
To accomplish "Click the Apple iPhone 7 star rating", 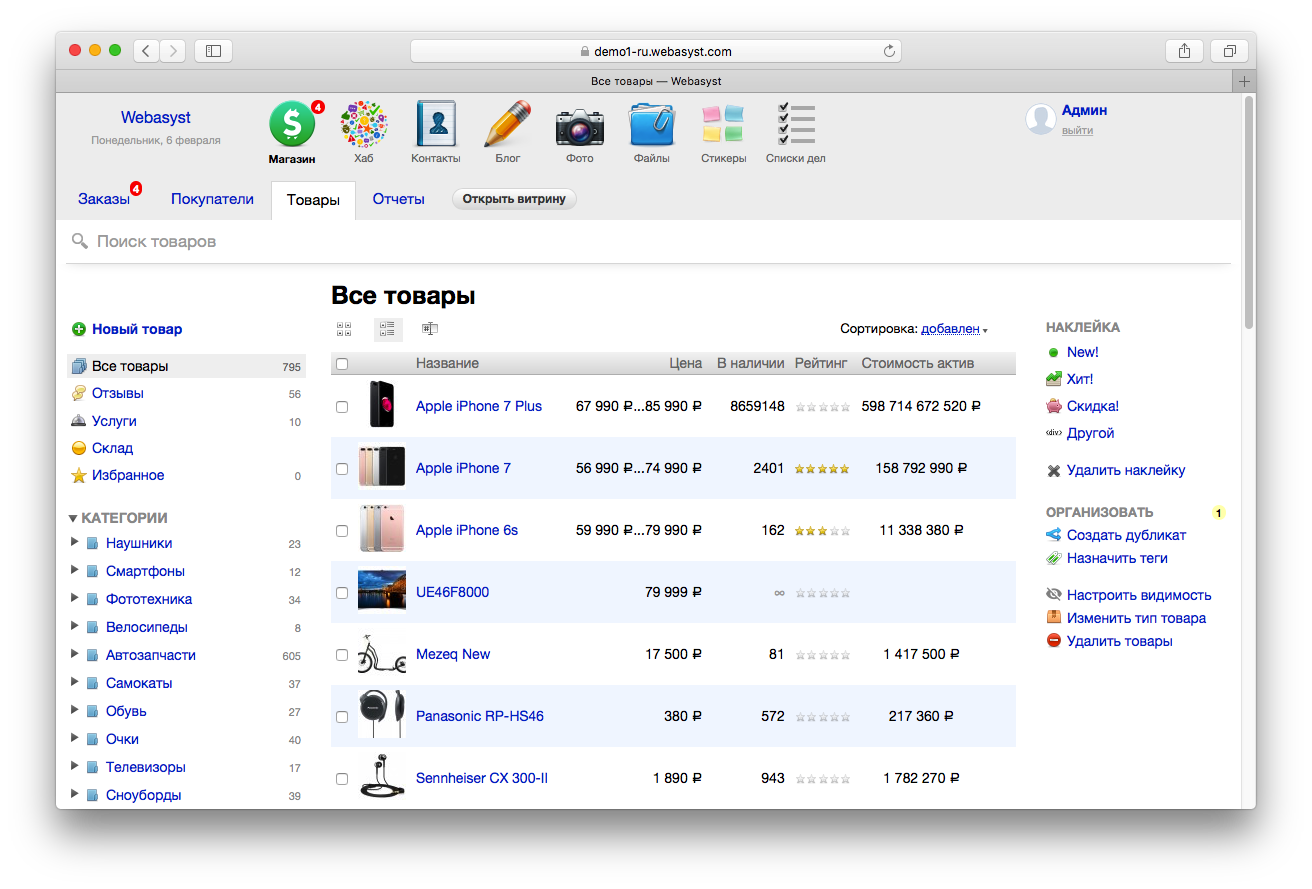I will 822,468.
